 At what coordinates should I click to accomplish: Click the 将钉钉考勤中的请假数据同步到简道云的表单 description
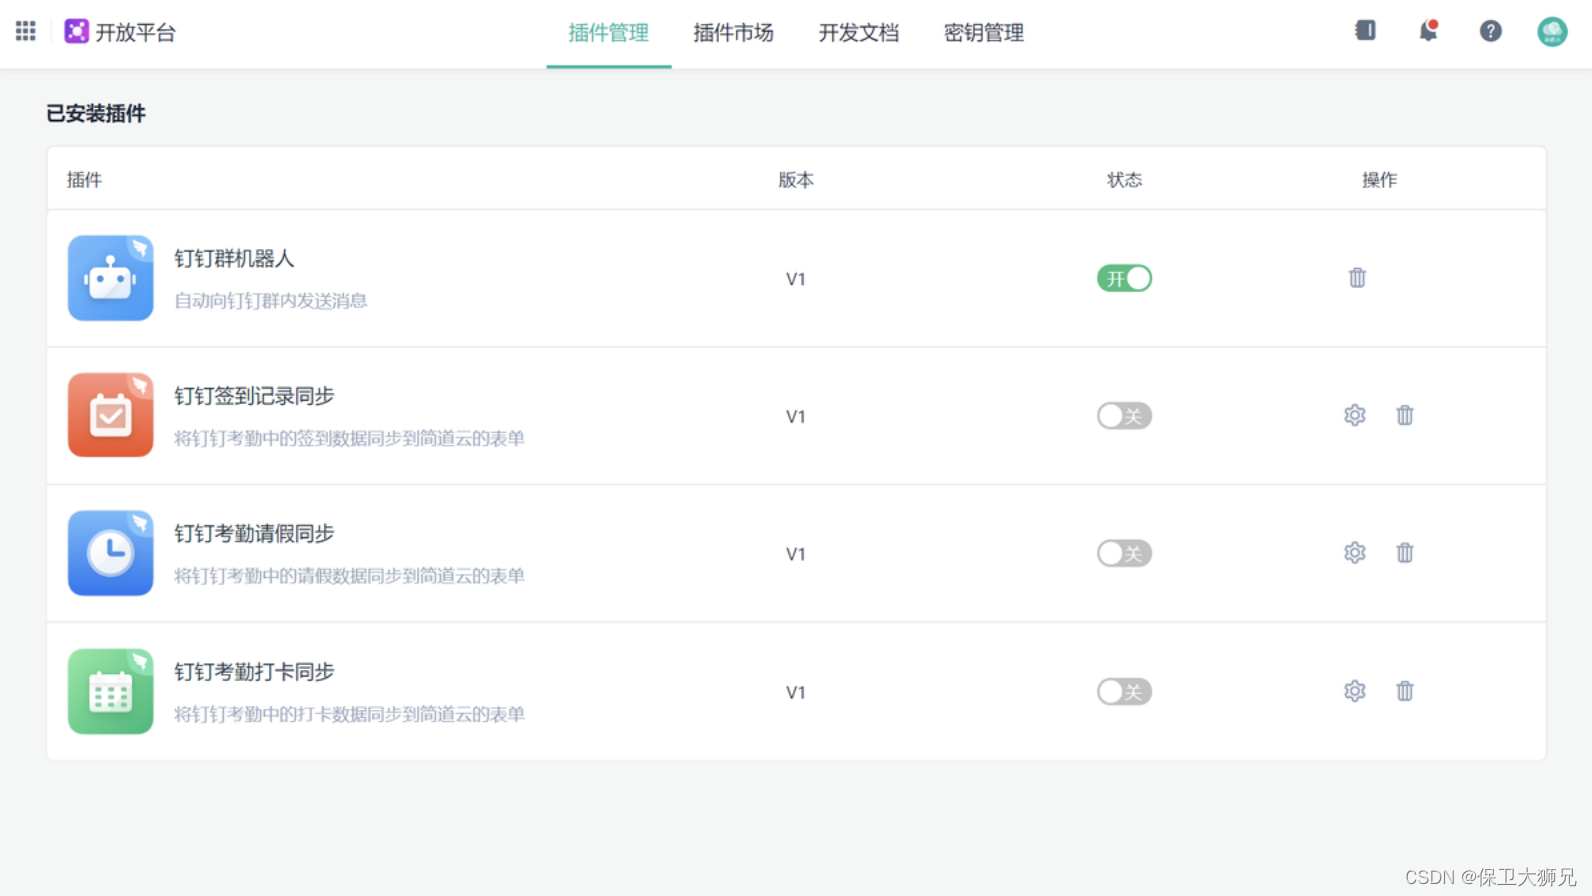[349, 576]
